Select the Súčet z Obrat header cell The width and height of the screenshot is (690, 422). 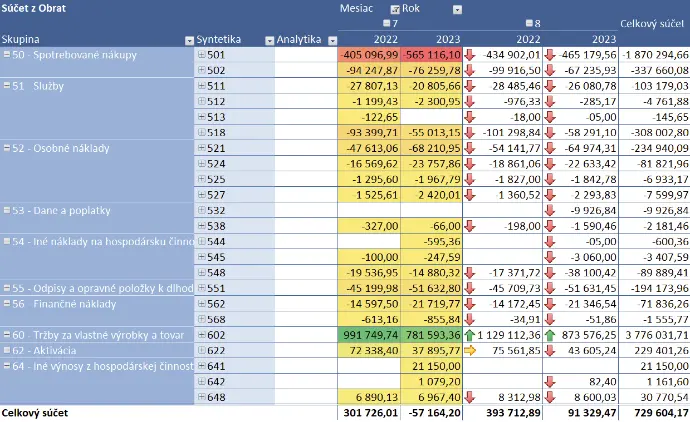(x=33, y=8)
